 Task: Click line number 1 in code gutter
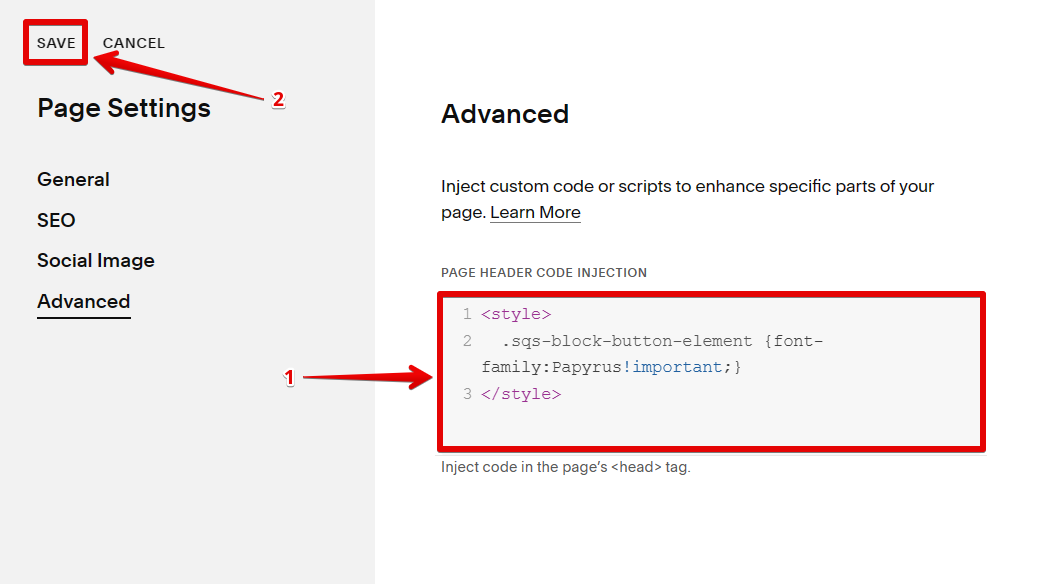pos(466,314)
